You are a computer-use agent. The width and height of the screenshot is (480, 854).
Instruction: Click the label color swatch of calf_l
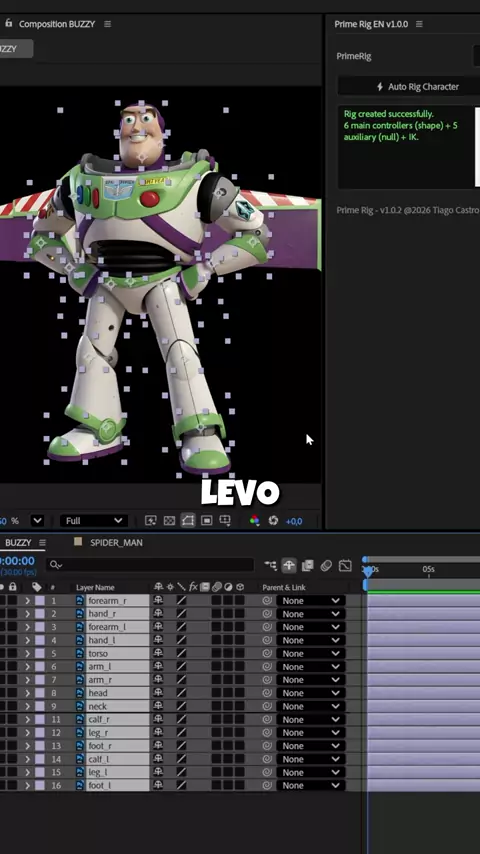[40, 759]
